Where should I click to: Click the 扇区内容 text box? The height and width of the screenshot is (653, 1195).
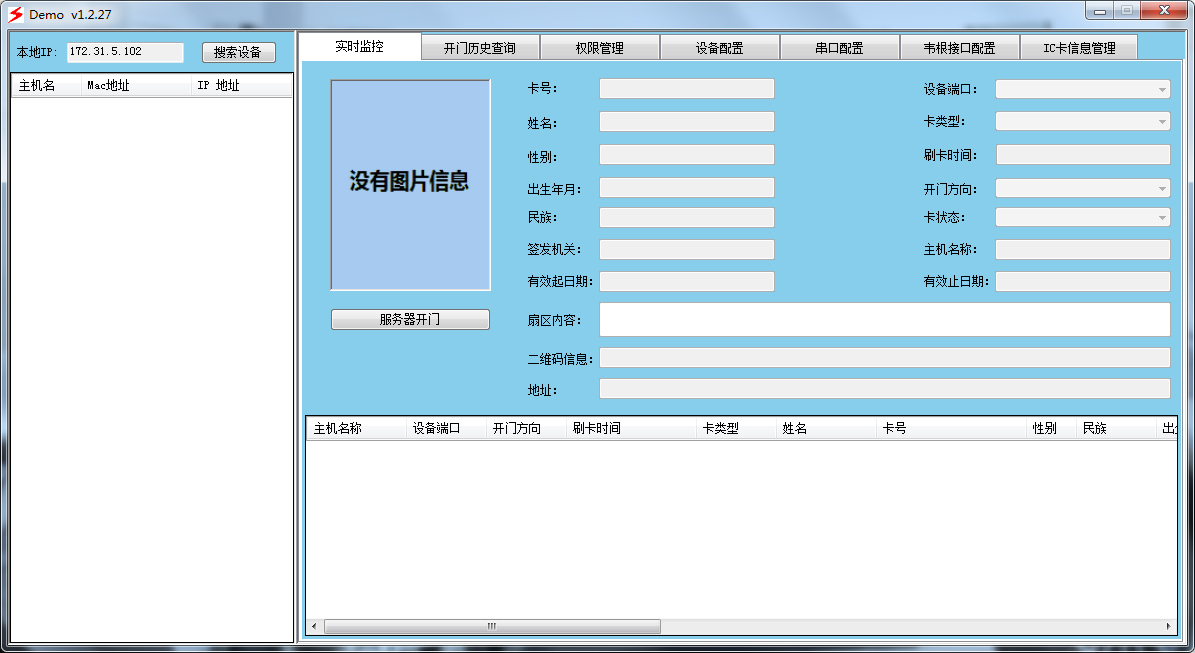point(884,320)
